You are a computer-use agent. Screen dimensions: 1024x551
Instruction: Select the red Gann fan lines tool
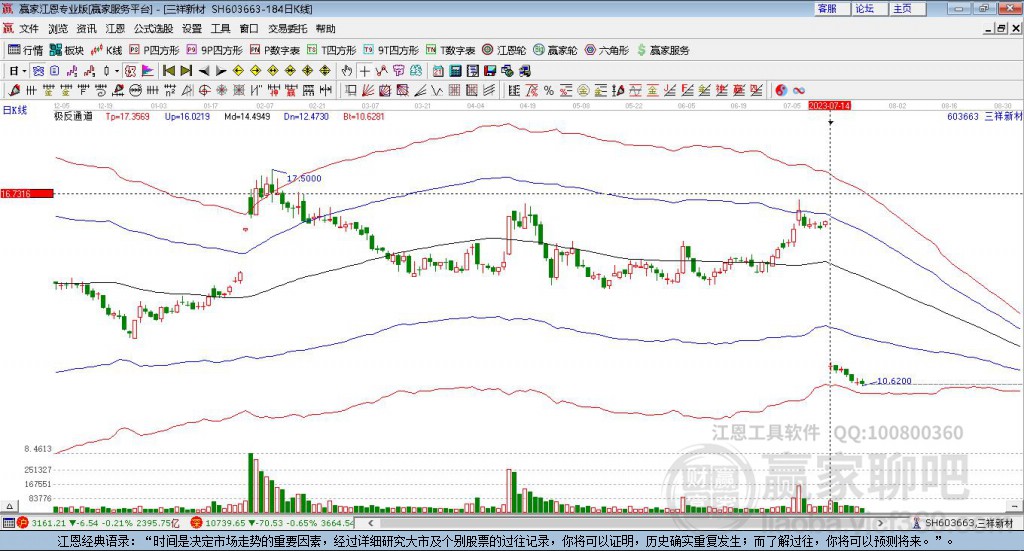pyautogui.click(x=368, y=91)
